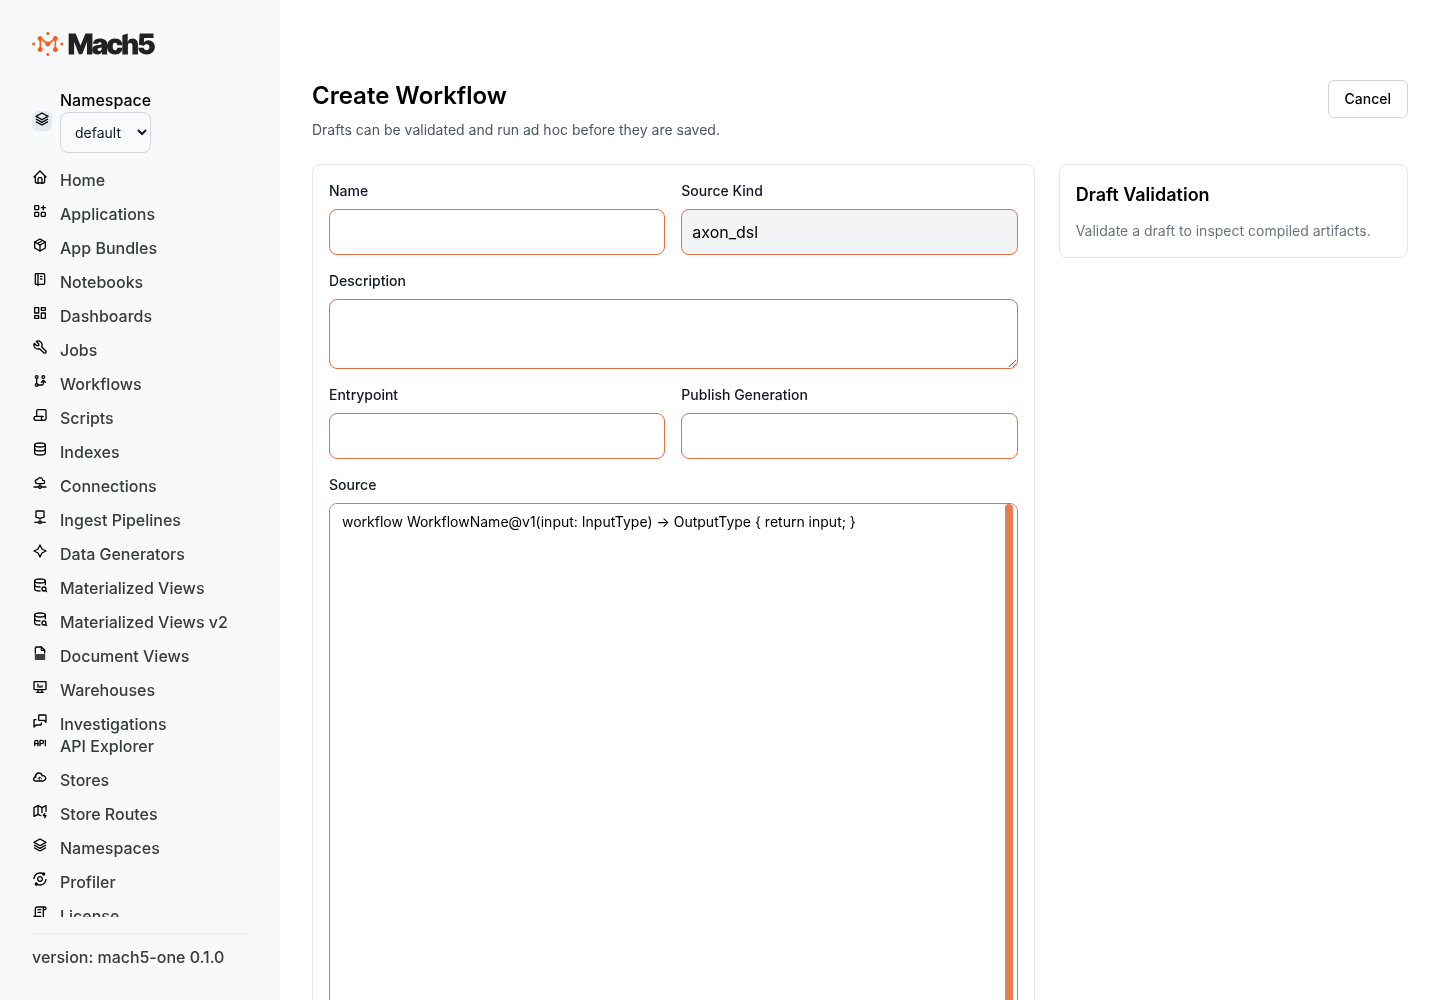The height and width of the screenshot is (1000, 1440).
Task: Open Store Routes page
Action: tap(108, 814)
